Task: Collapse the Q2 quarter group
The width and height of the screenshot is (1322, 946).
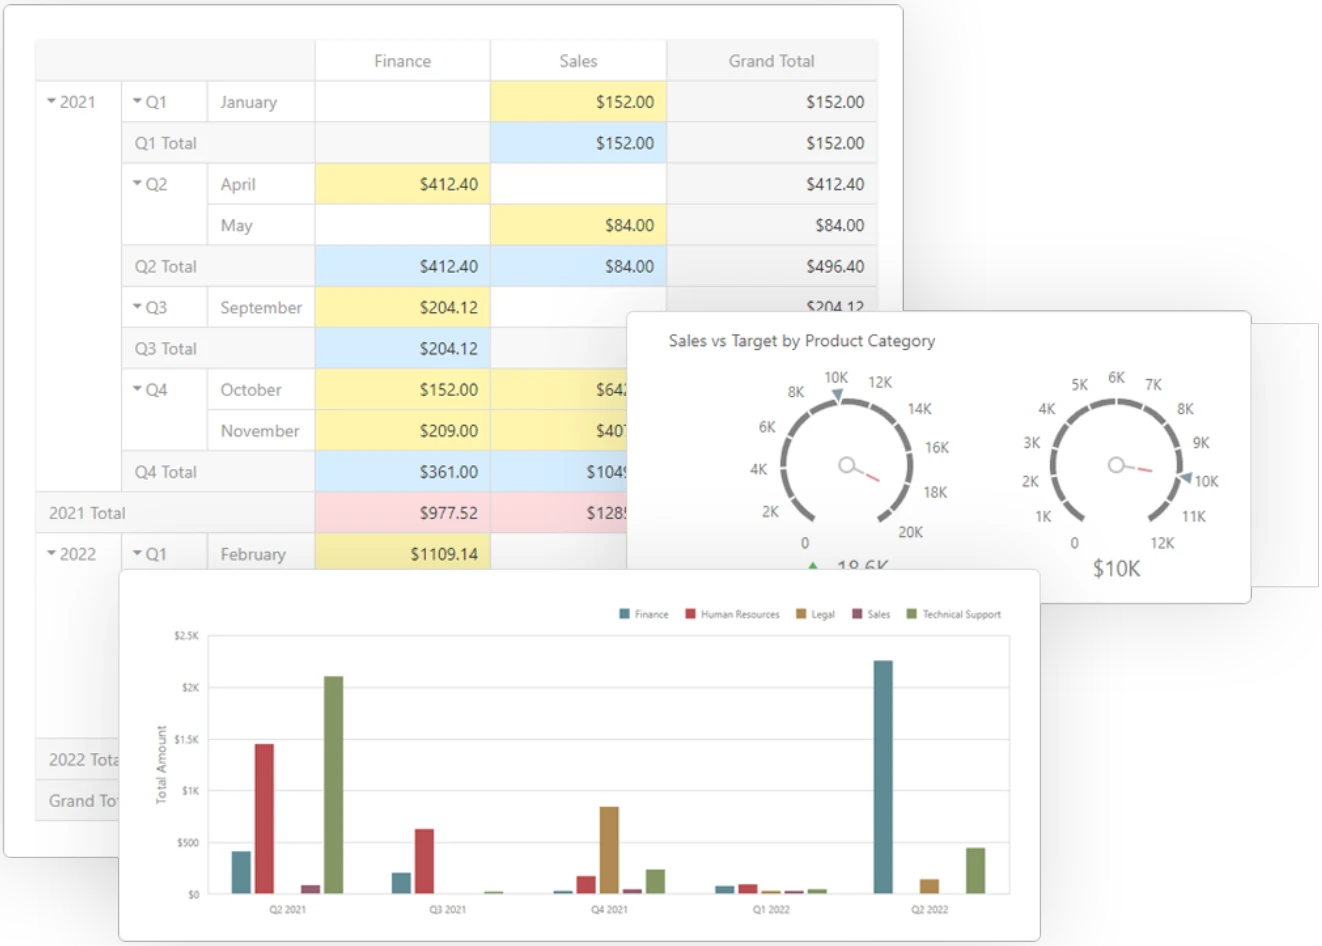Action: tap(138, 184)
